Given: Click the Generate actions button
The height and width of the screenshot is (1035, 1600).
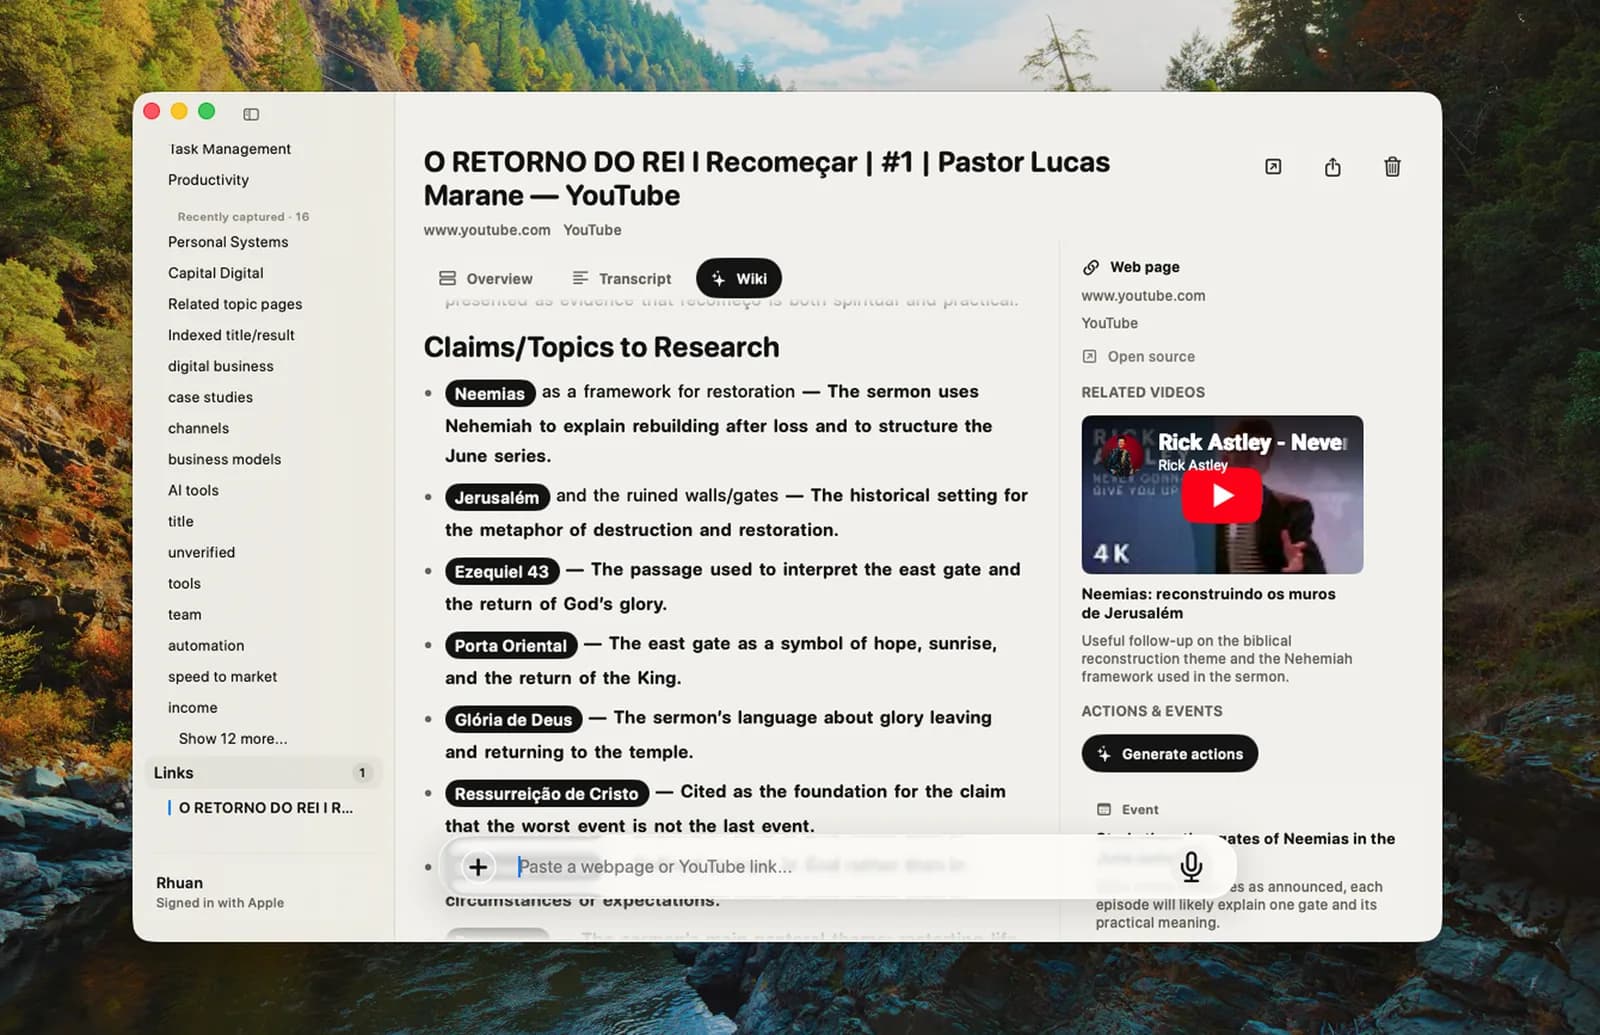Looking at the screenshot, I should 1170,754.
